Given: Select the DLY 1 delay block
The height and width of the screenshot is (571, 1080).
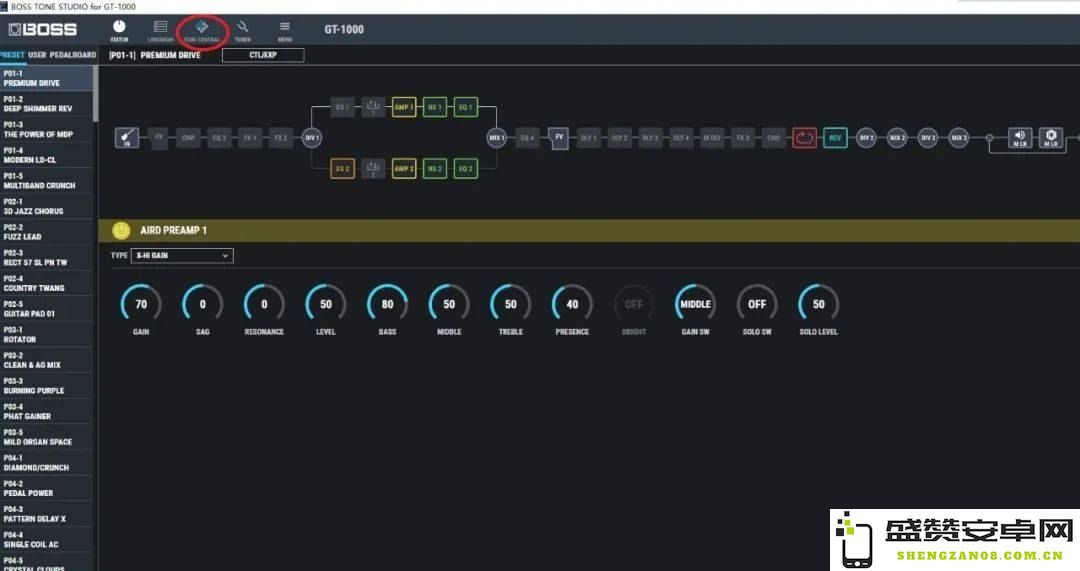Looking at the screenshot, I should pyautogui.click(x=589, y=138).
